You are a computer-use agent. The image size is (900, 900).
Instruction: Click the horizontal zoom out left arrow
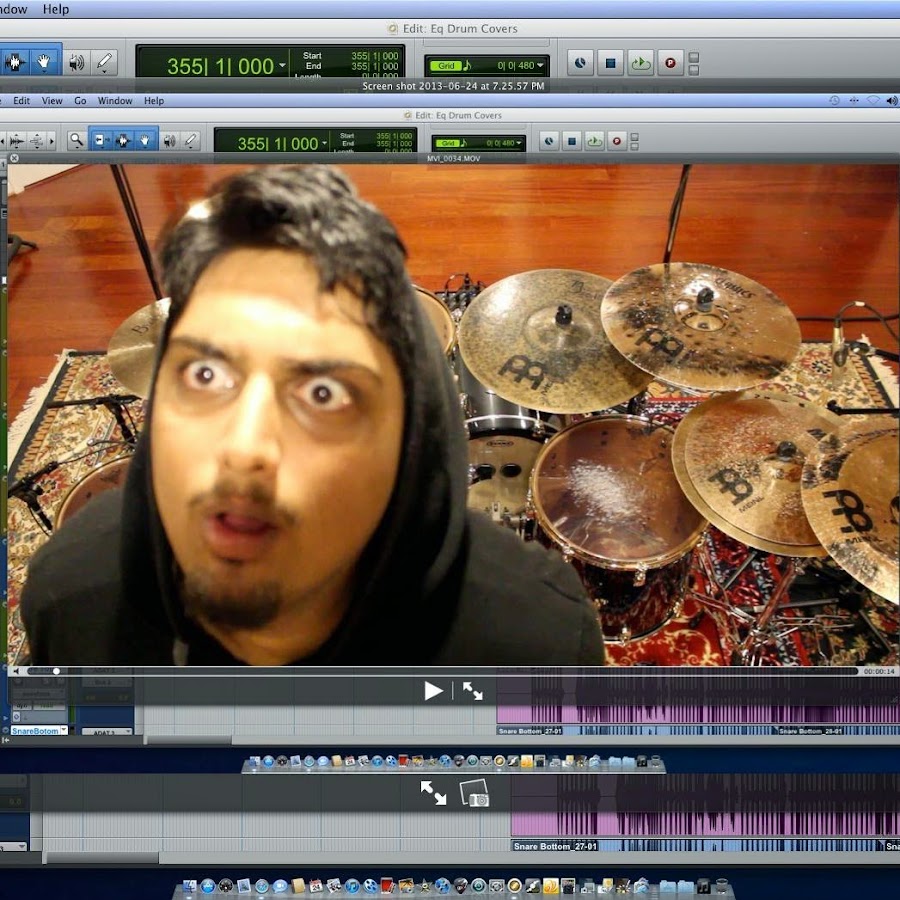click(3, 141)
